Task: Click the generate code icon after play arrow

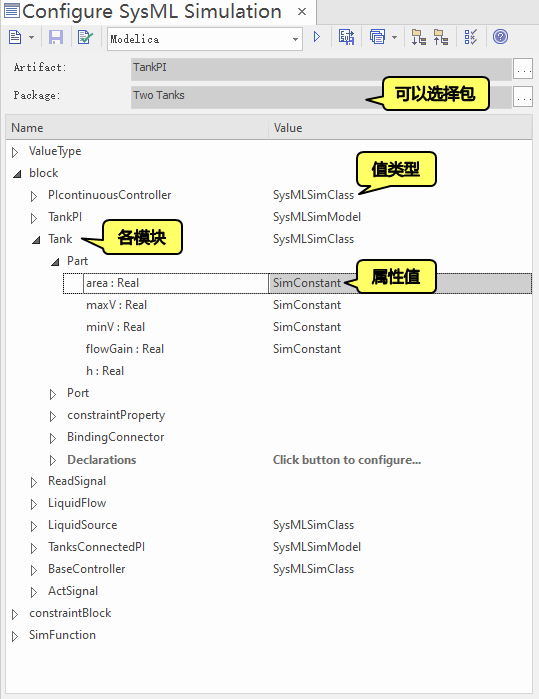Action: [x=346, y=37]
